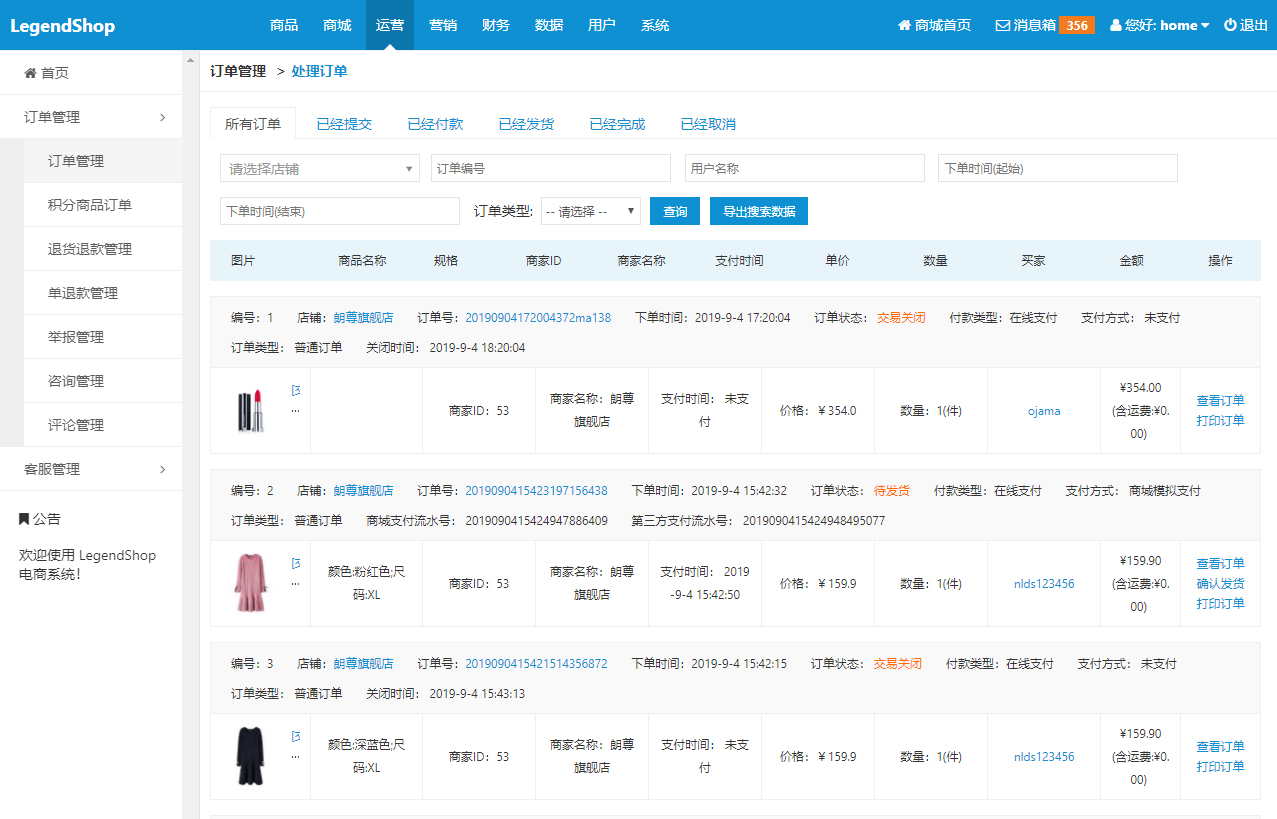Click the pink dress product thumbnail
Screen dimensions: 1277x819
click(251, 583)
